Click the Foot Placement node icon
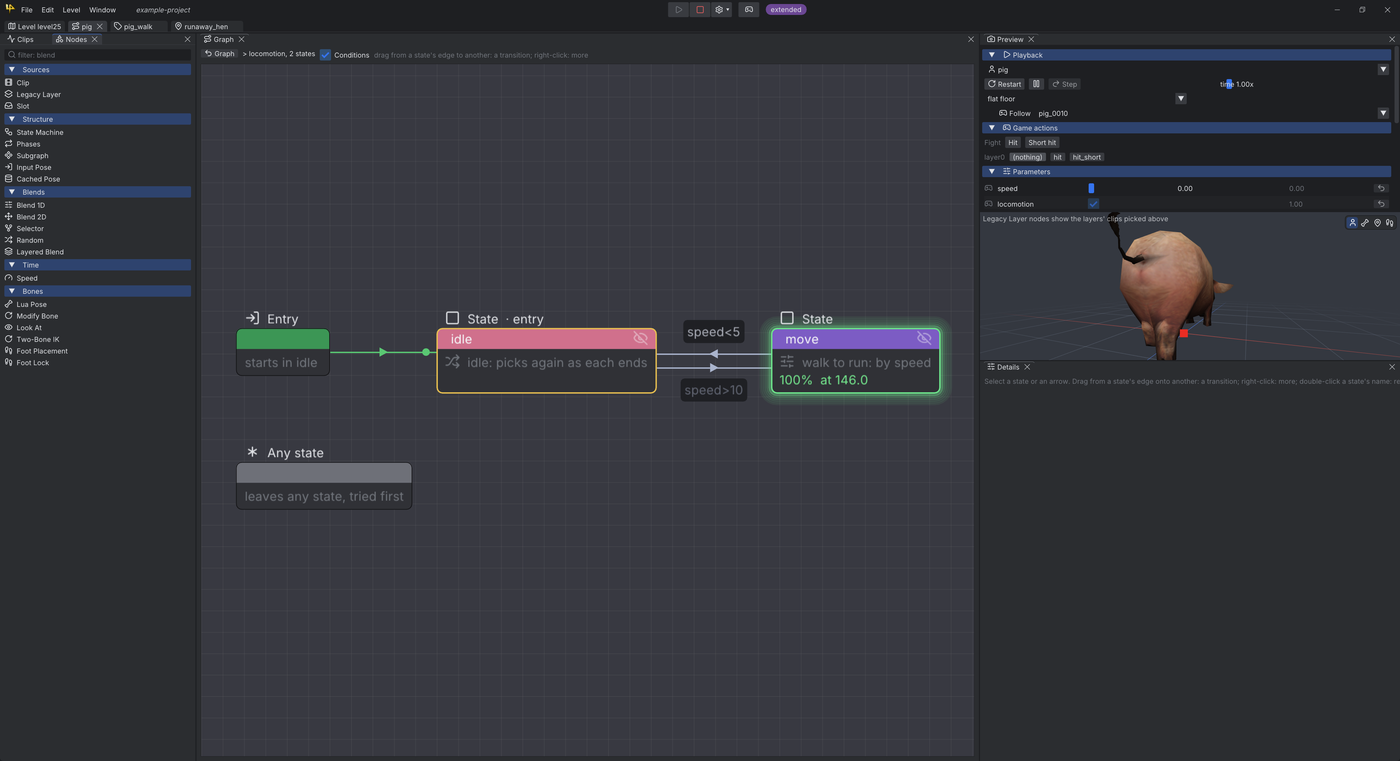 pyautogui.click(x=9, y=351)
